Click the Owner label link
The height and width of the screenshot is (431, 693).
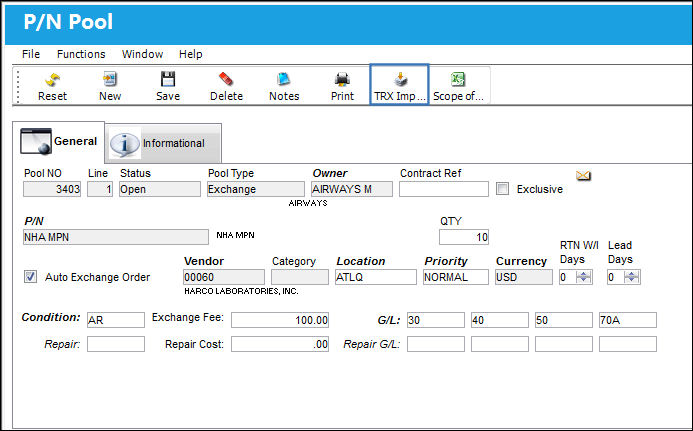[x=330, y=173]
